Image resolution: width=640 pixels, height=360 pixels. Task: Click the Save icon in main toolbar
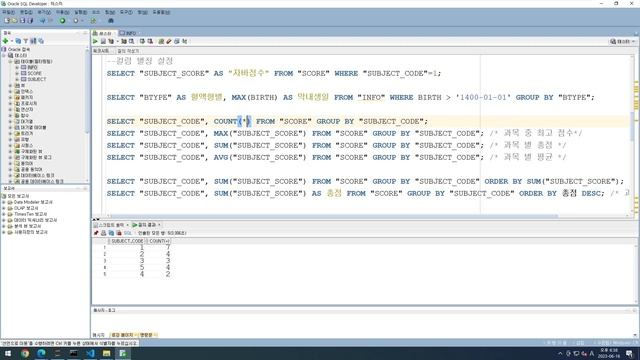(22, 20)
